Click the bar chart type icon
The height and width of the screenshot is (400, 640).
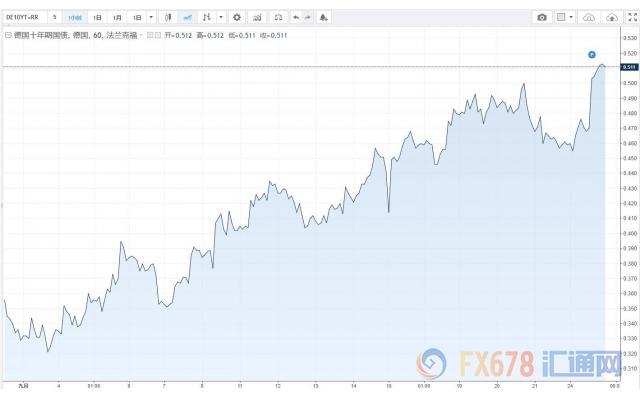click(x=207, y=17)
